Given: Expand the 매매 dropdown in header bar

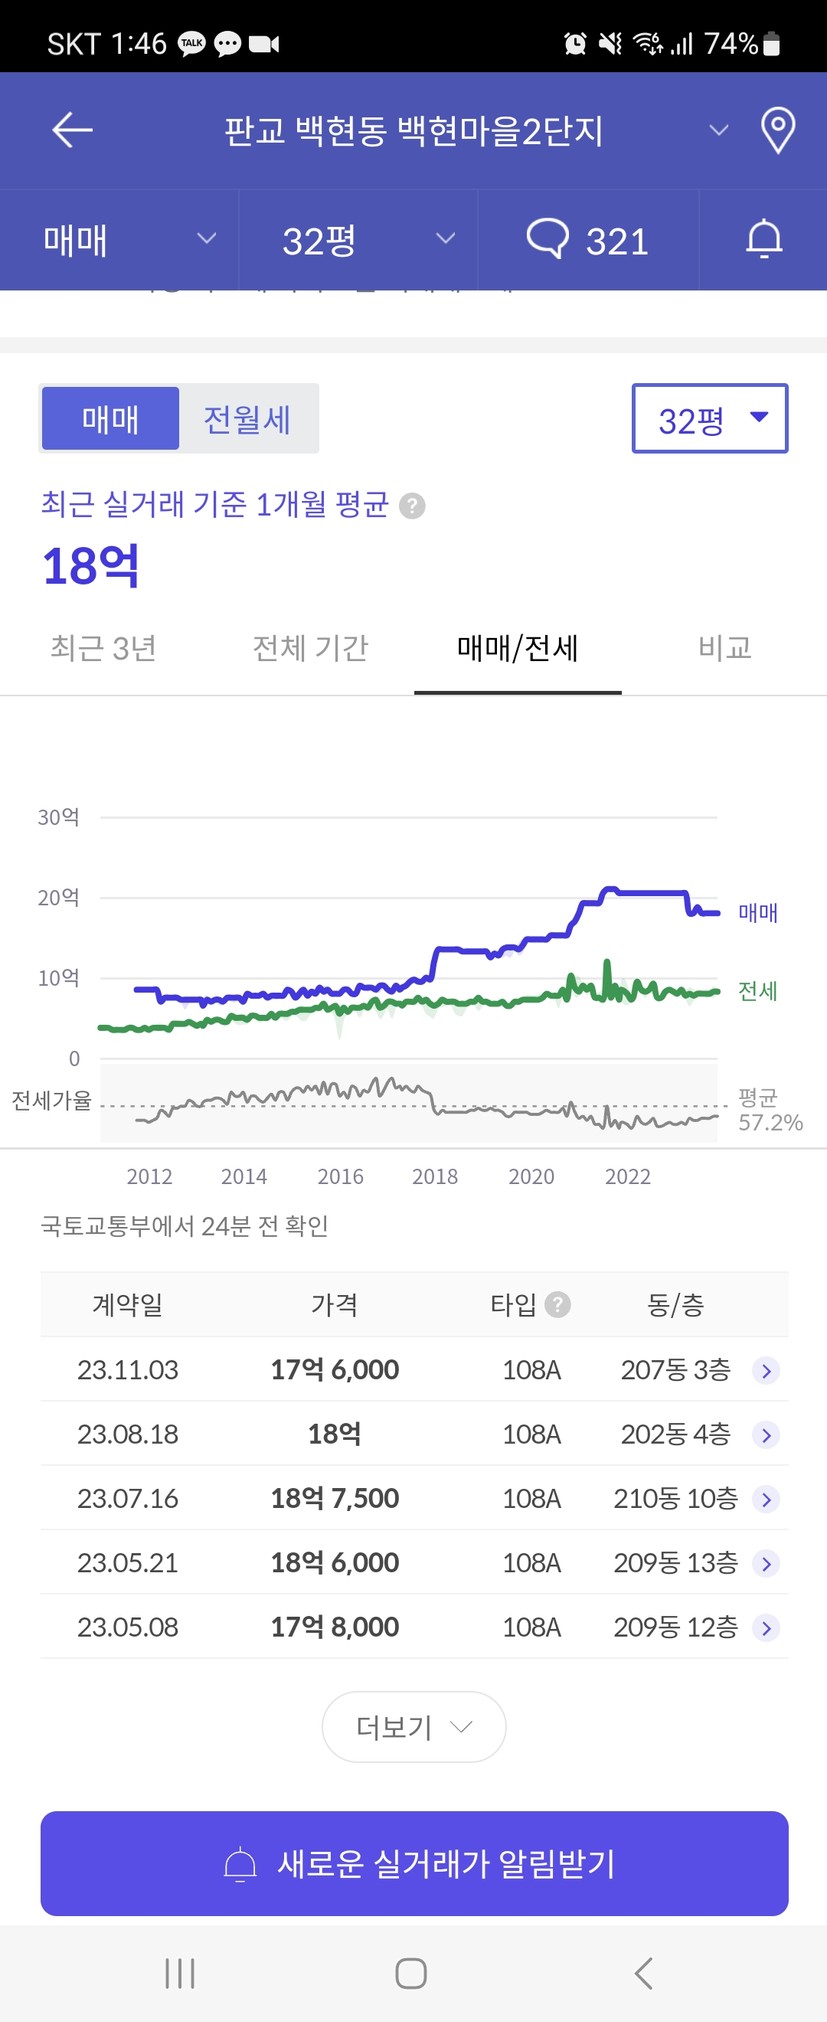Looking at the screenshot, I should pyautogui.click(x=130, y=240).
